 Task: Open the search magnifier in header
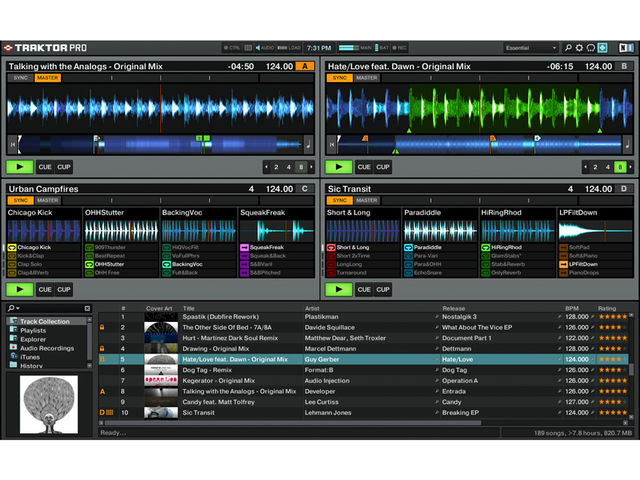[568, 48]
